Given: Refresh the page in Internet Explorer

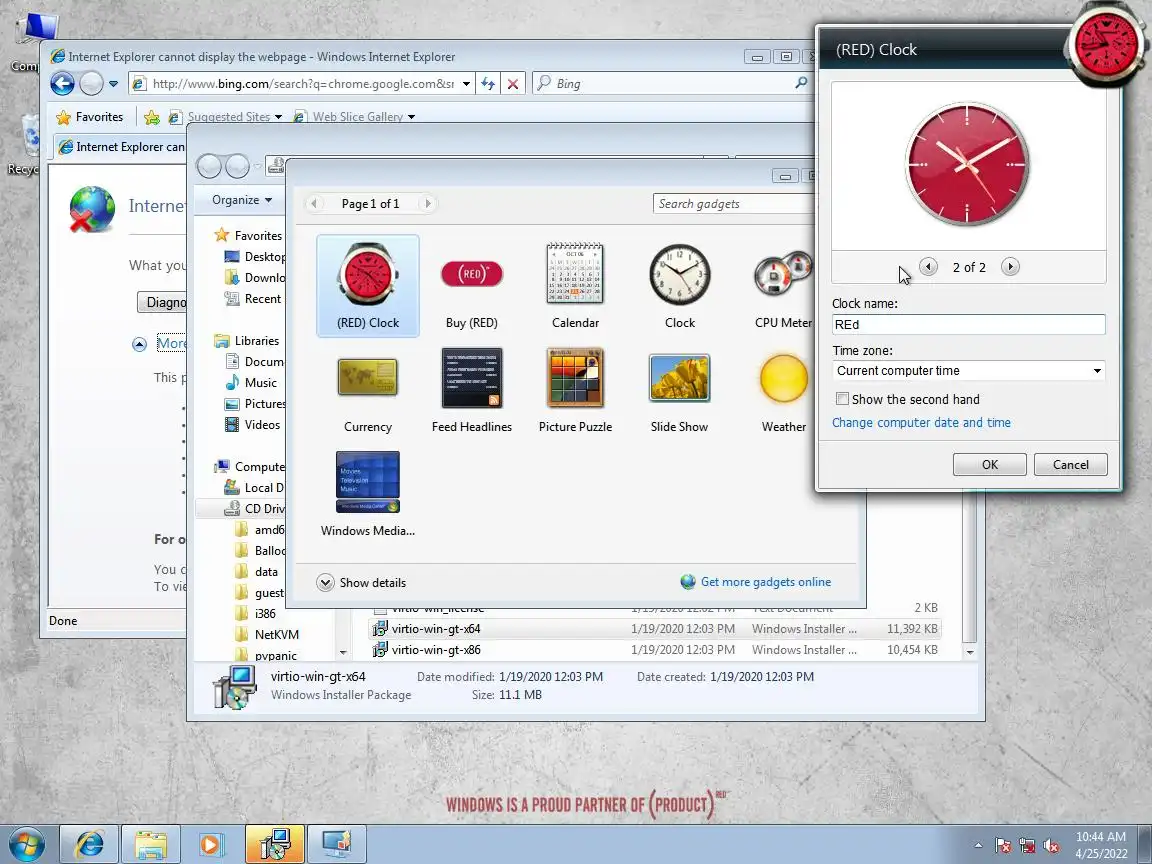Looking at the screenshot, I should [x=488, y=84].
